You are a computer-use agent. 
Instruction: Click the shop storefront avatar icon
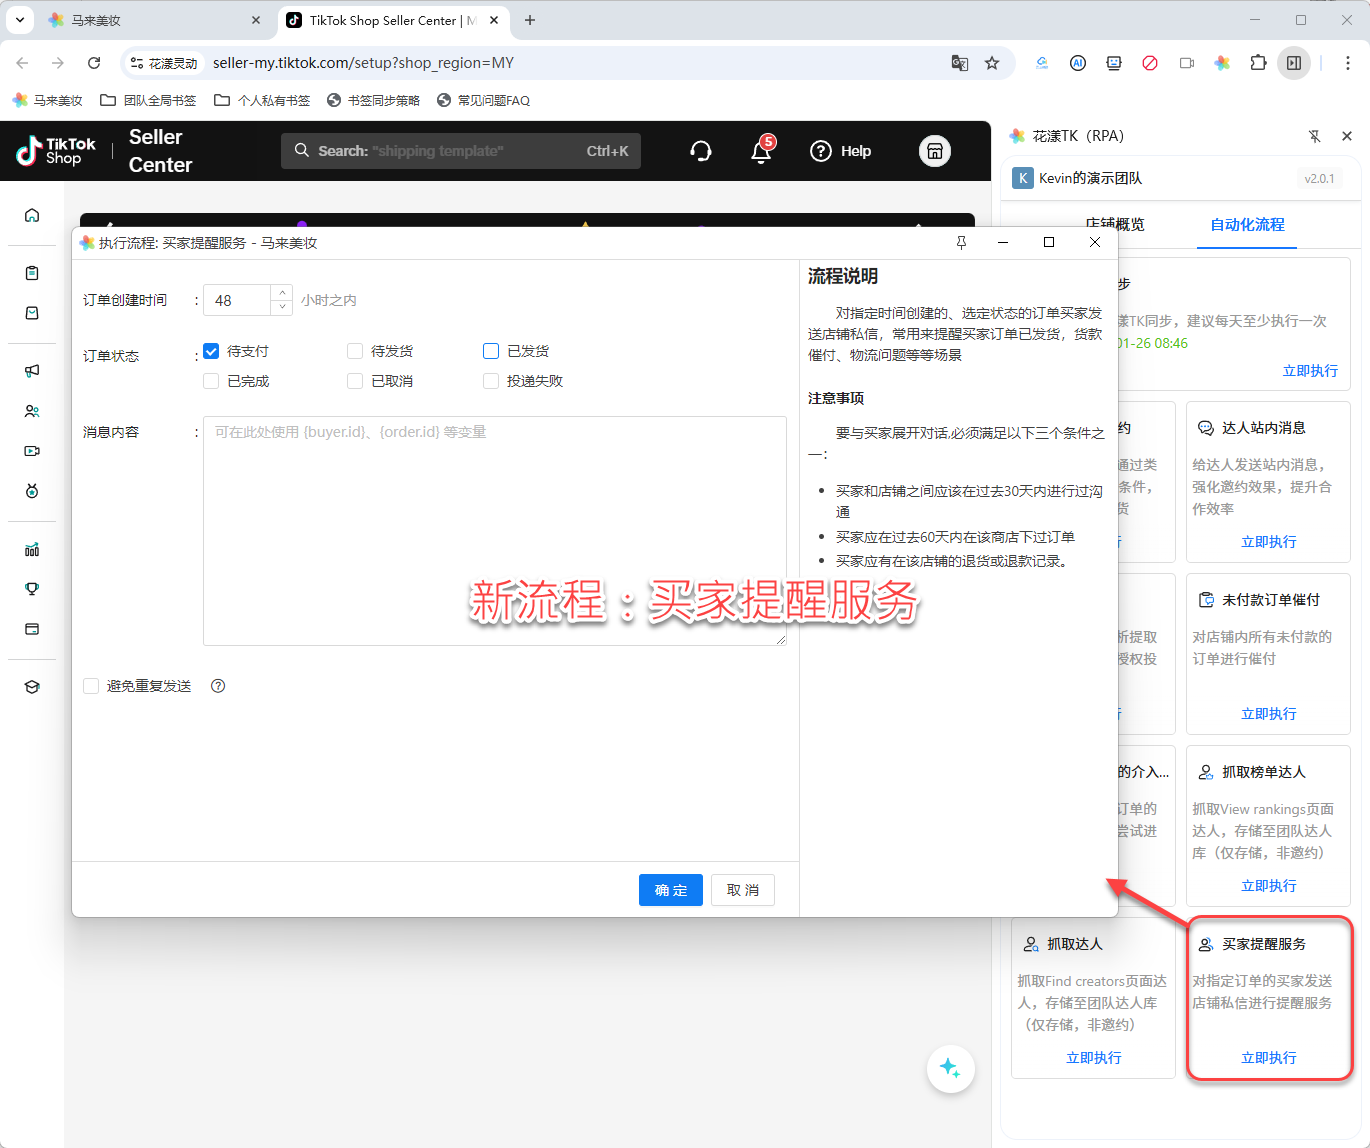[934, 151]
